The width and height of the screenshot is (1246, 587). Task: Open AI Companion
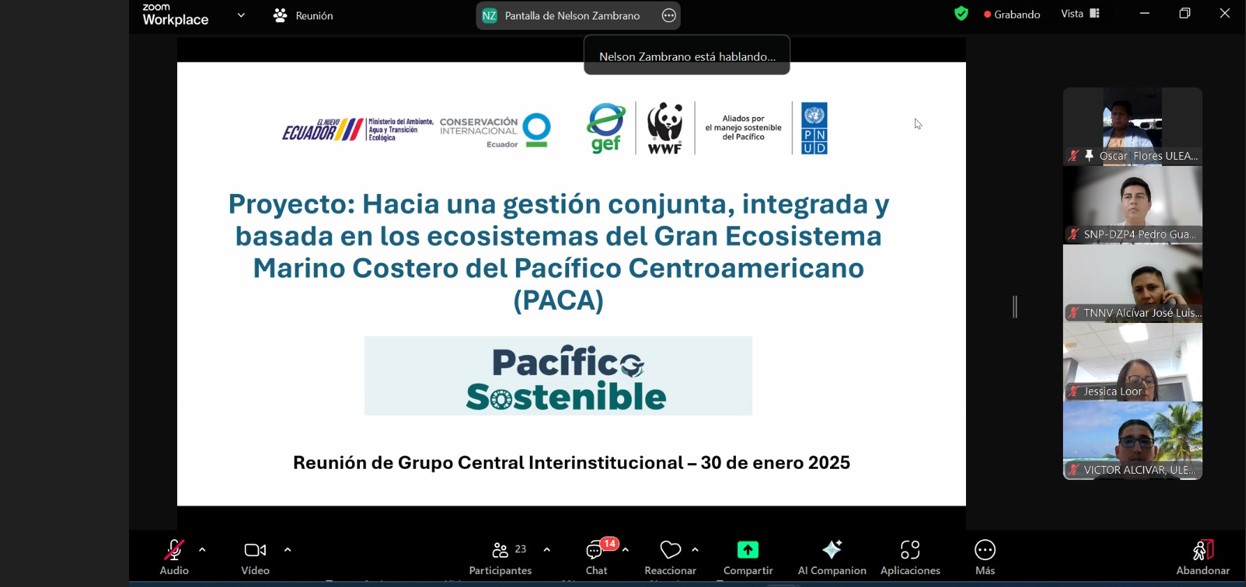point(831,556)
